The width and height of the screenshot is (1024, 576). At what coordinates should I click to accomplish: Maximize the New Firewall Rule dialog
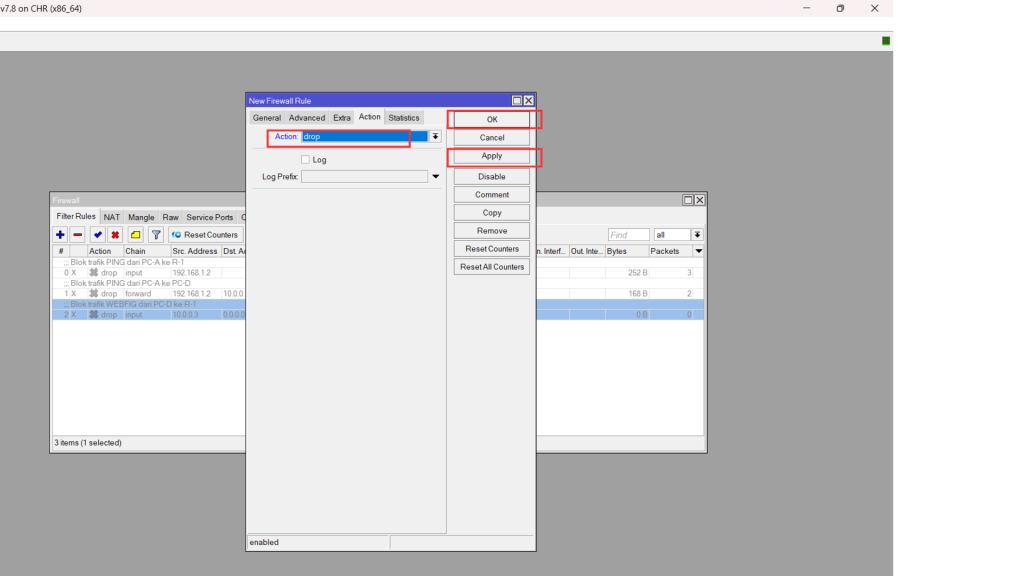(x=517, y=101)
